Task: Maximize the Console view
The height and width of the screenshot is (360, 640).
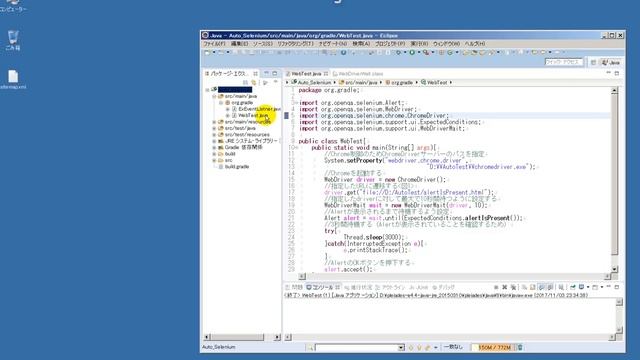Action: coord(617,287)
